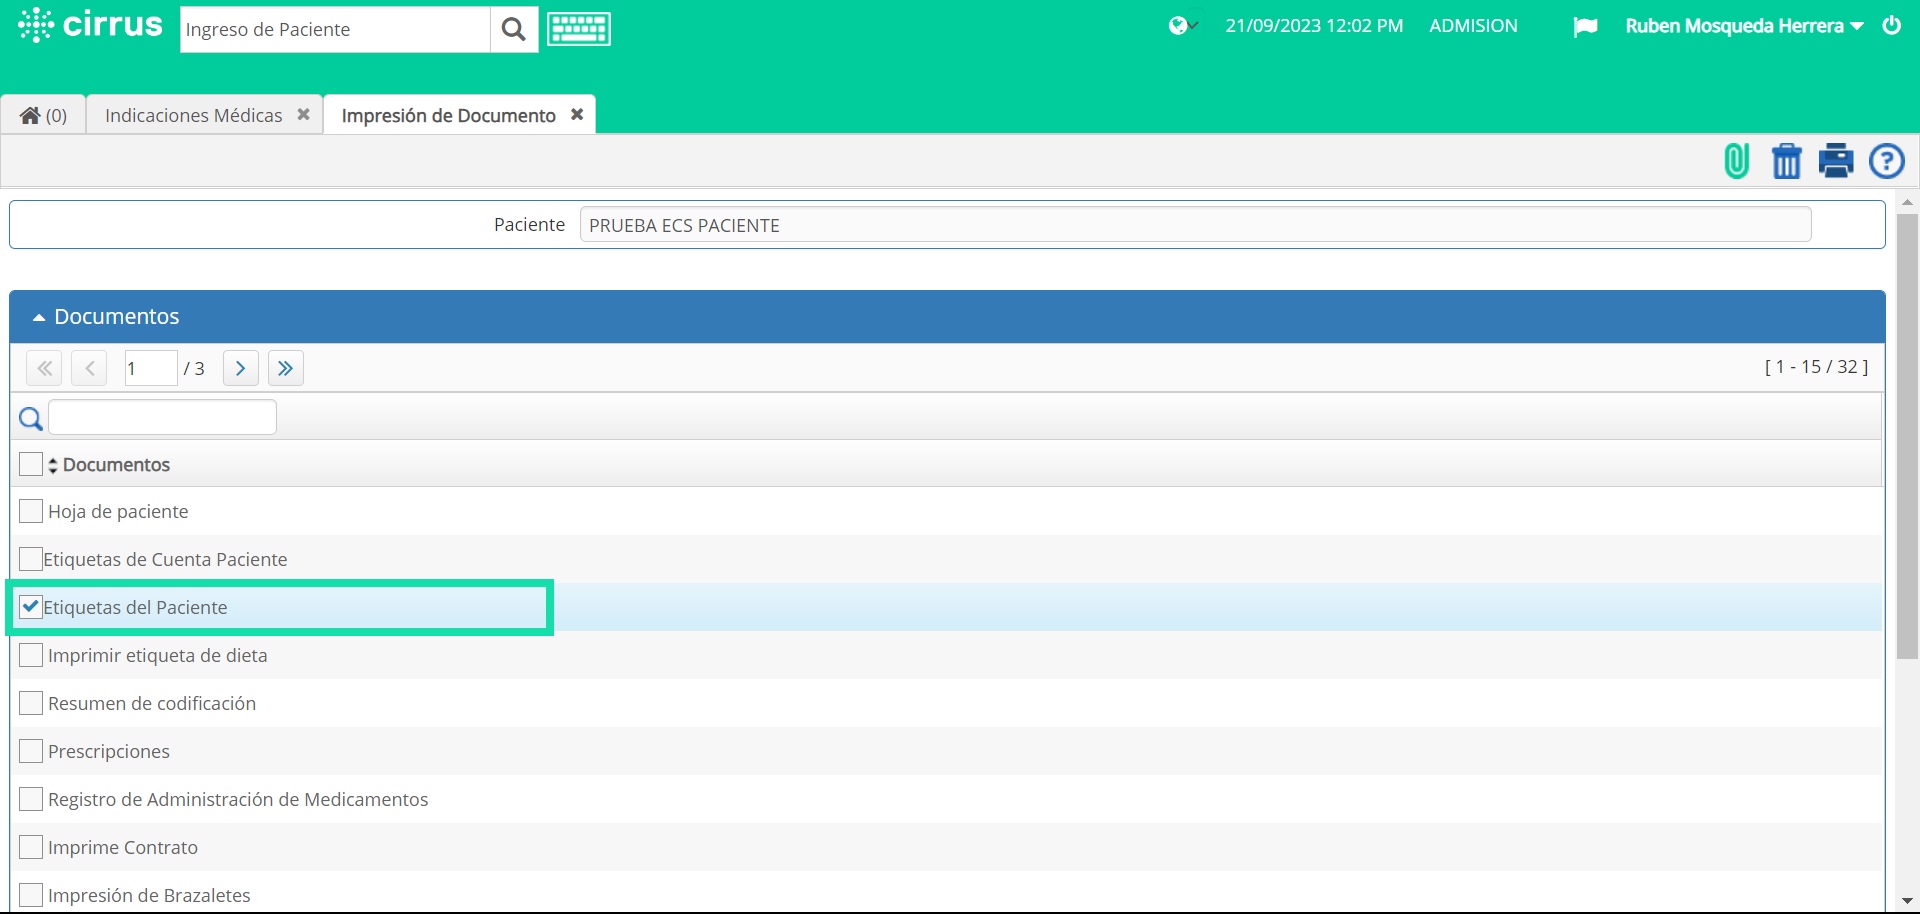Sort the Documentos column with sort arrows
This screenshot has width=1920, height=914.
coord(52,464)
